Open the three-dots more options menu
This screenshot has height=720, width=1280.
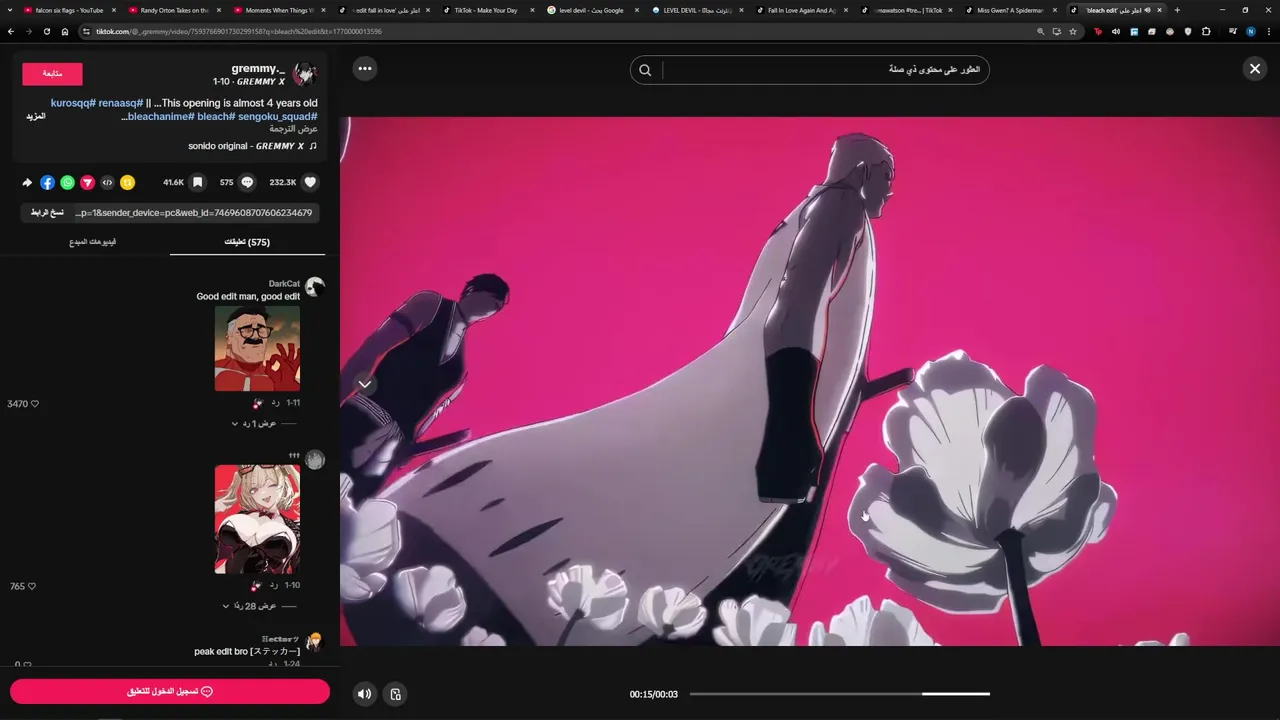[x=365, y=68]
